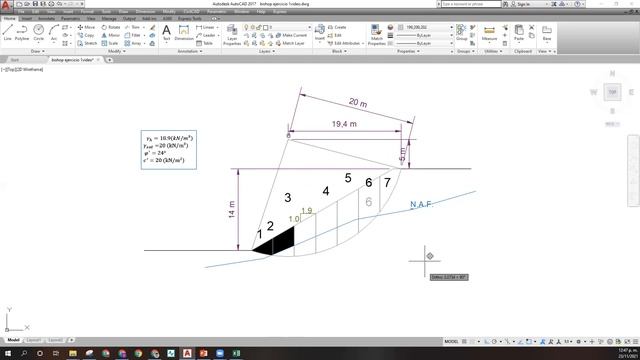Insert a Table from Annotation panel
Viewport: 640px width, 360px height.
[204, 43]
